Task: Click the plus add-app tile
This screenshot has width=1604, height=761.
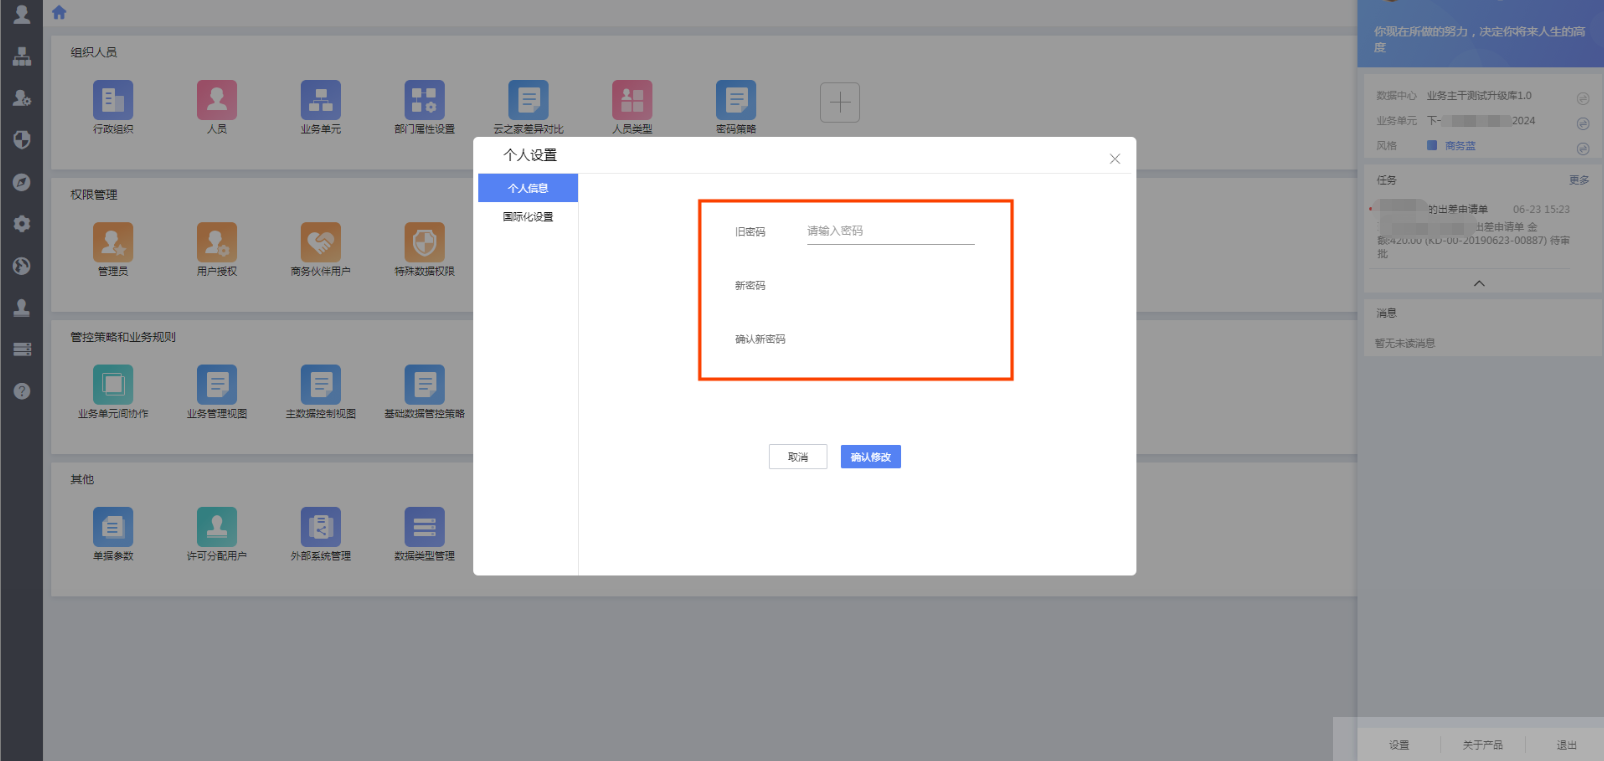Action: tap(840, 102)
